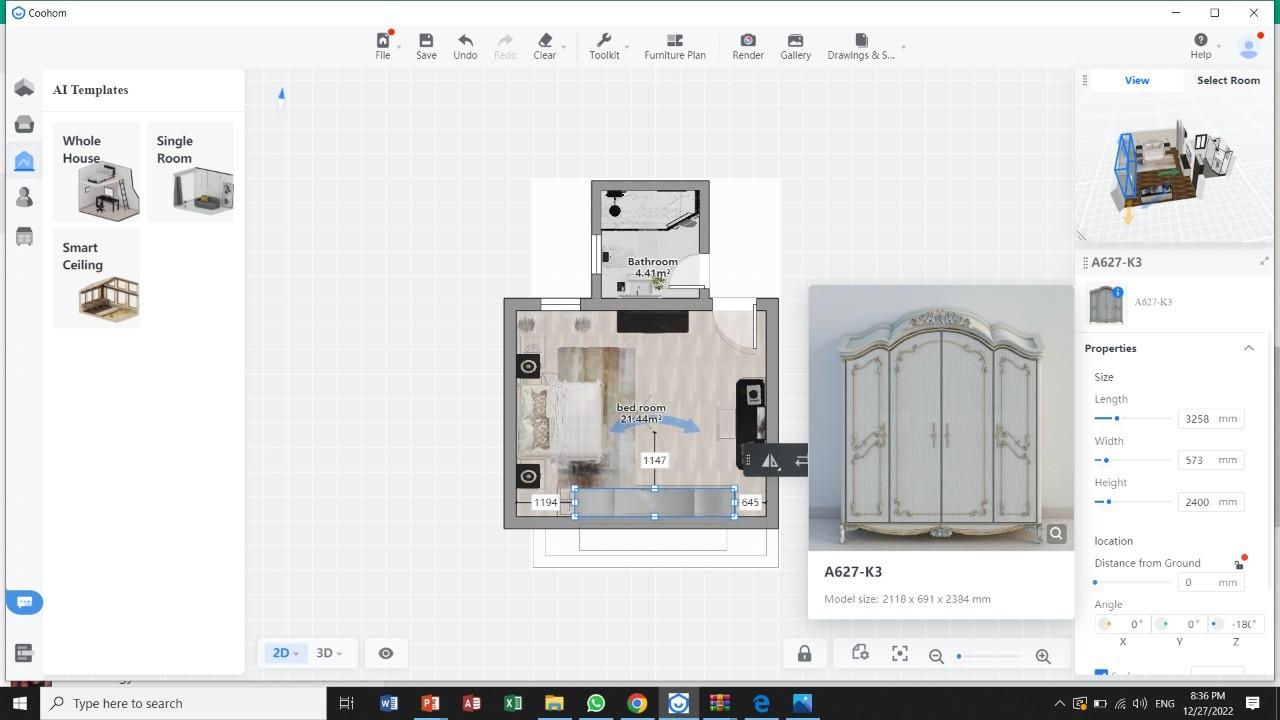
Task: Choose the Single Room template
Action: pyautogui.click(x=190, y=171)
